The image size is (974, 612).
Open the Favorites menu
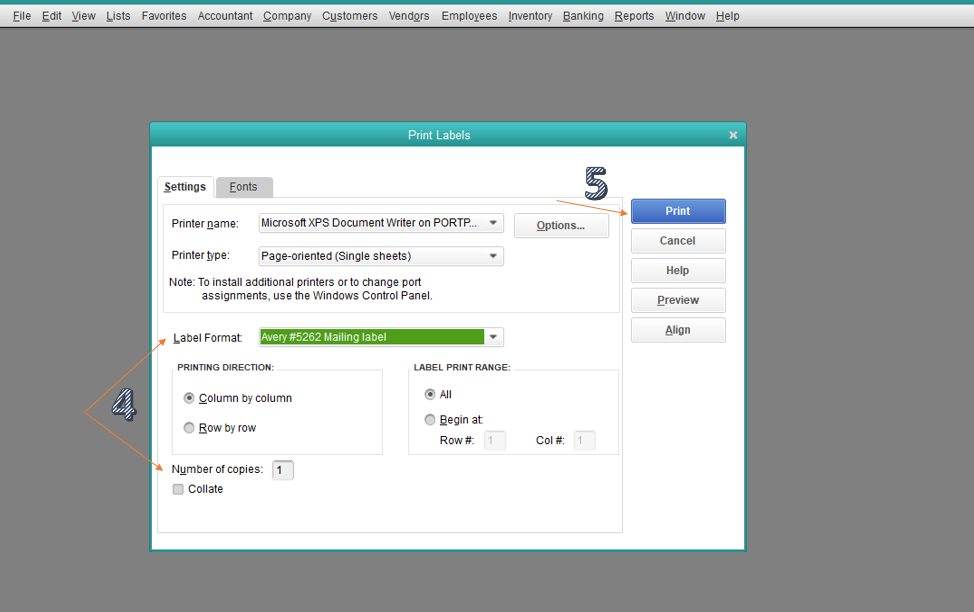coord(164,16)
